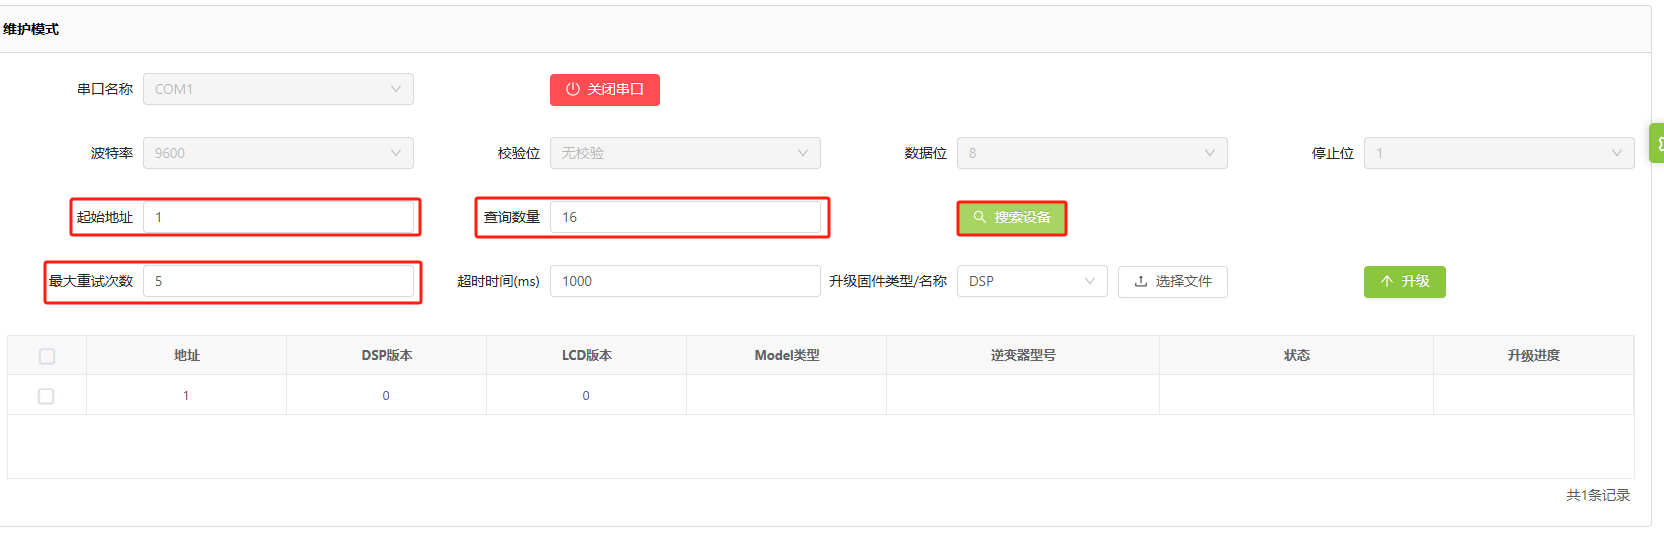Open the 停止位 dropdown showing 1
This screenshot has width=1664, height=536.
[x=1499, y=153]
